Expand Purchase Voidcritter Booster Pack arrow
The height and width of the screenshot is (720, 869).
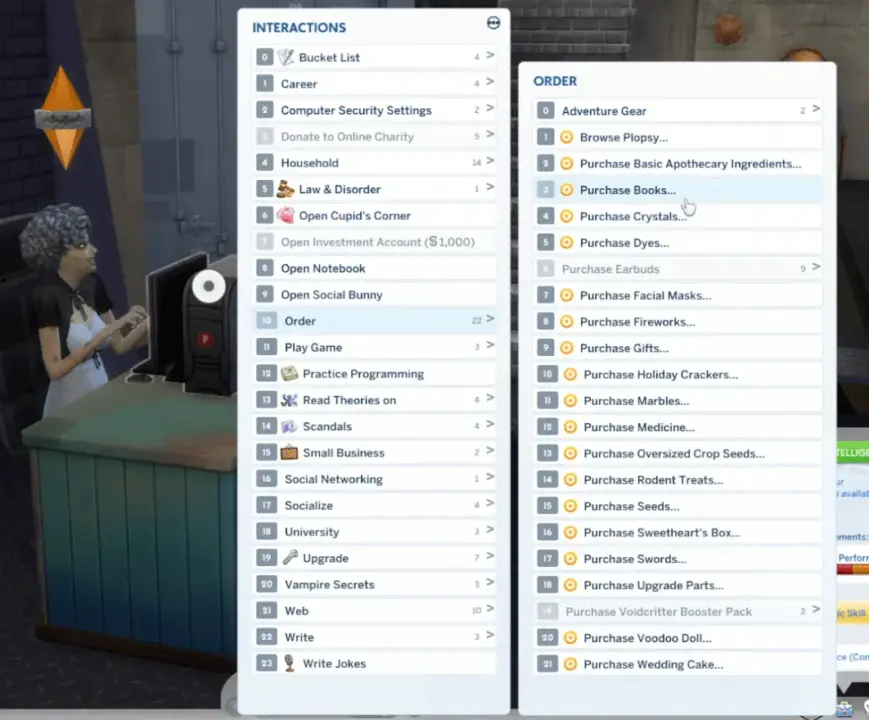pos(816,609)
